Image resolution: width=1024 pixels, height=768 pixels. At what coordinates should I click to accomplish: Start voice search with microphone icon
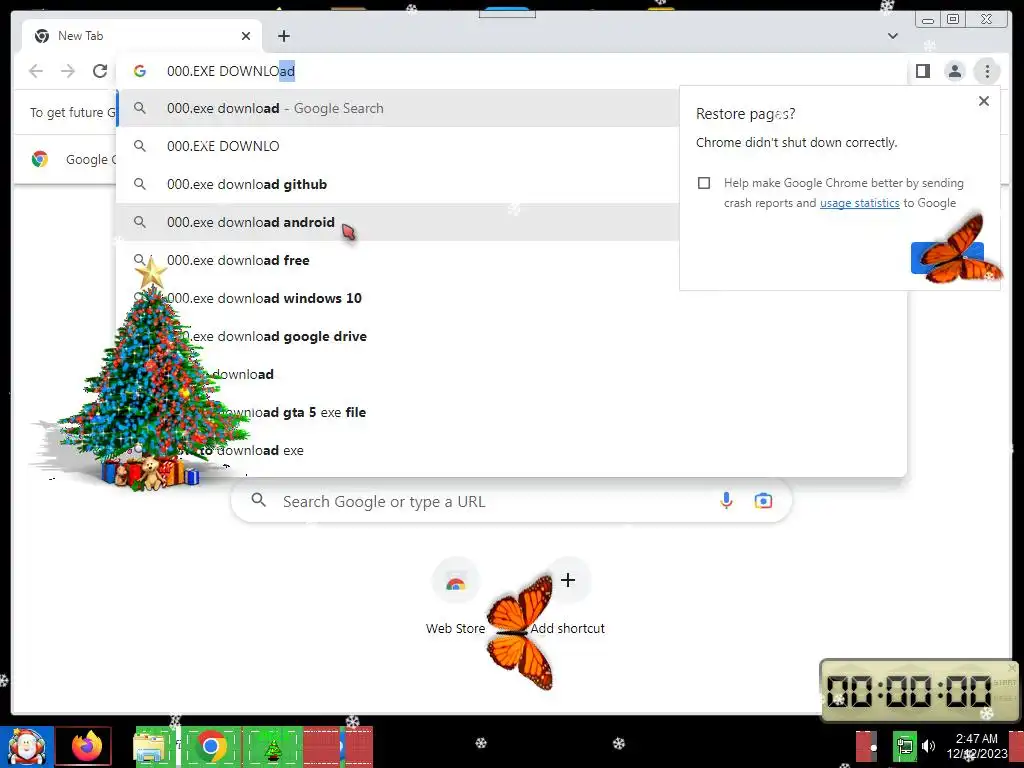pyautogui.click(x=726, y=501)
